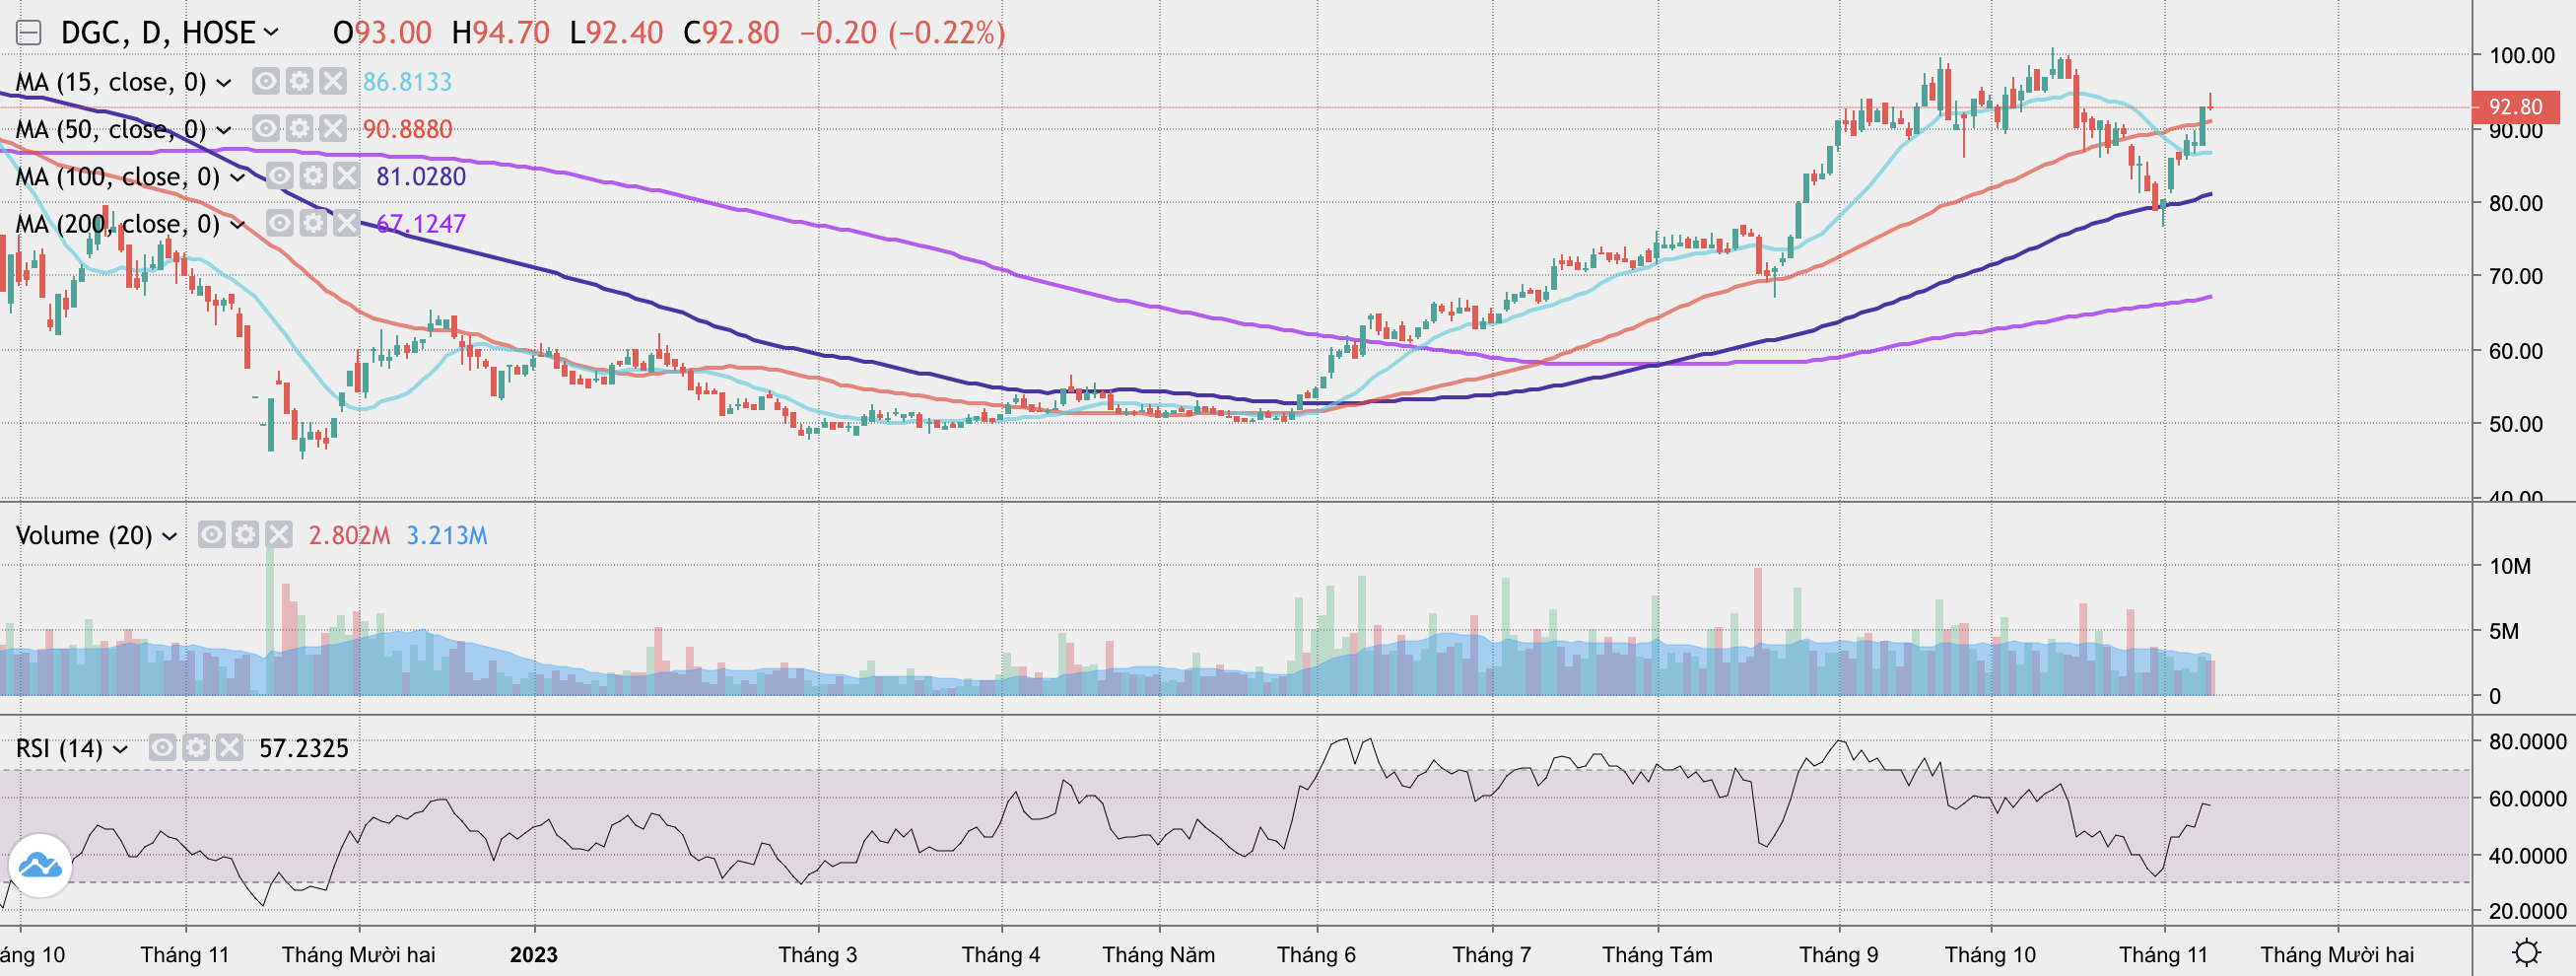Toggle visibility of MA 100 indicator
2576x976 pixels.
click(280, 176)
